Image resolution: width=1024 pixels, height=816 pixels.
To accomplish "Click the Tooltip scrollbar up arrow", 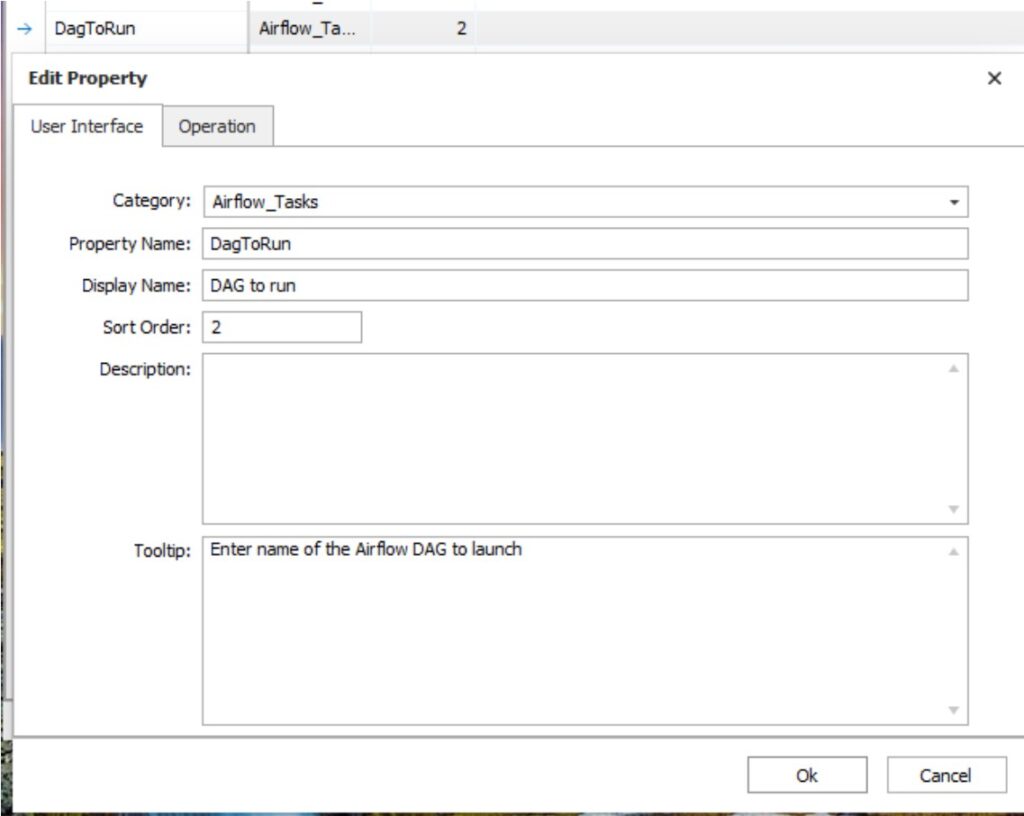I will [x=954, y=552].
